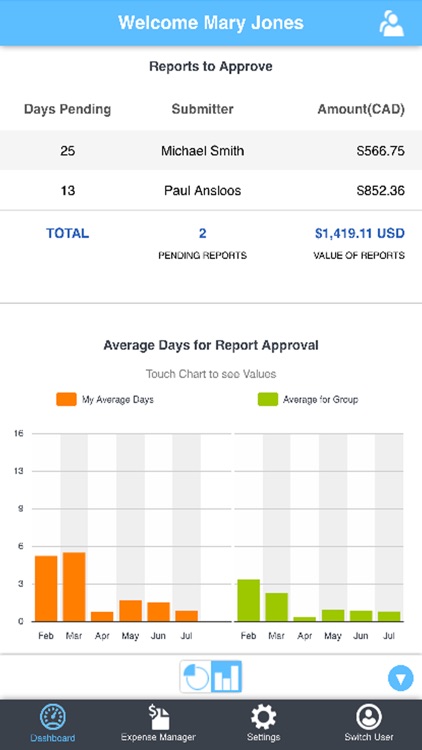
Task: Open the Dashboard tab
Action: point(53,723)
